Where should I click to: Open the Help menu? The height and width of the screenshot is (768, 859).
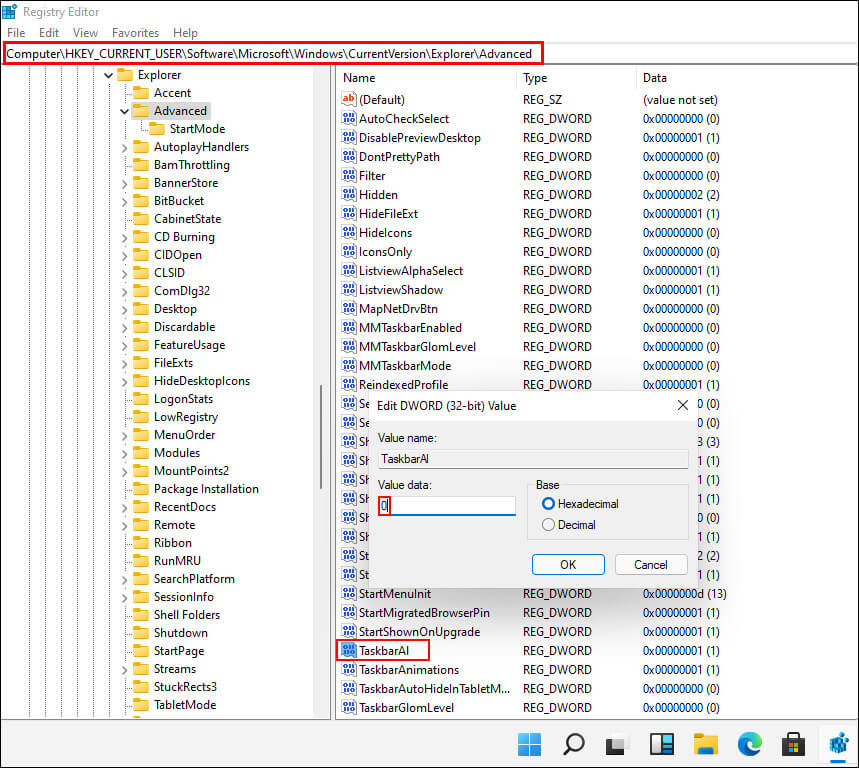click(185, 33)
